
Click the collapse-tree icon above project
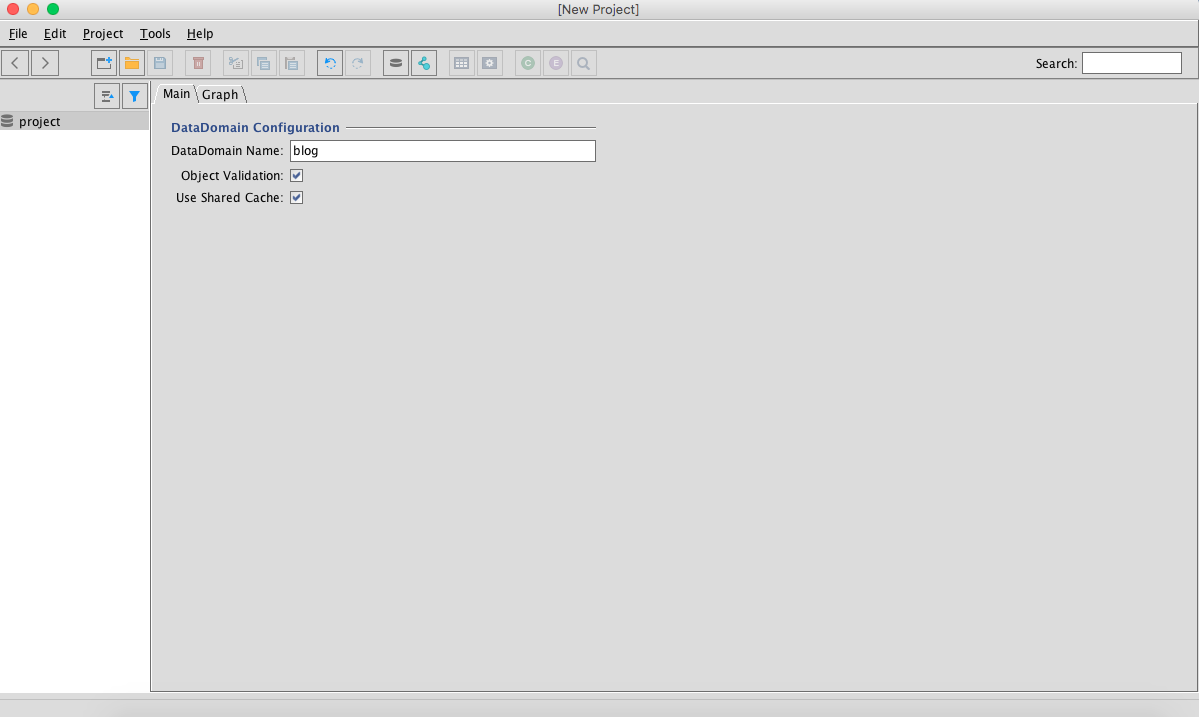(107, 96)
